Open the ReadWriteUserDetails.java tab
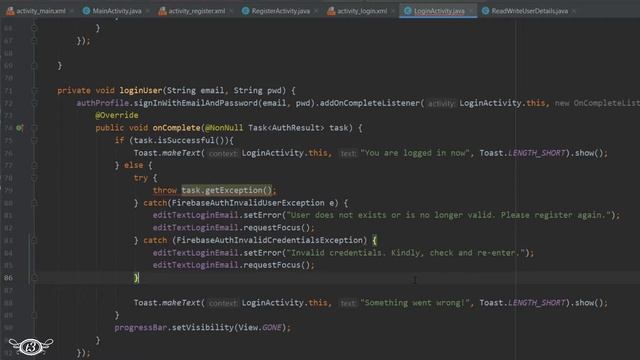This screenshot has width=640, height=360. [525, 11]
